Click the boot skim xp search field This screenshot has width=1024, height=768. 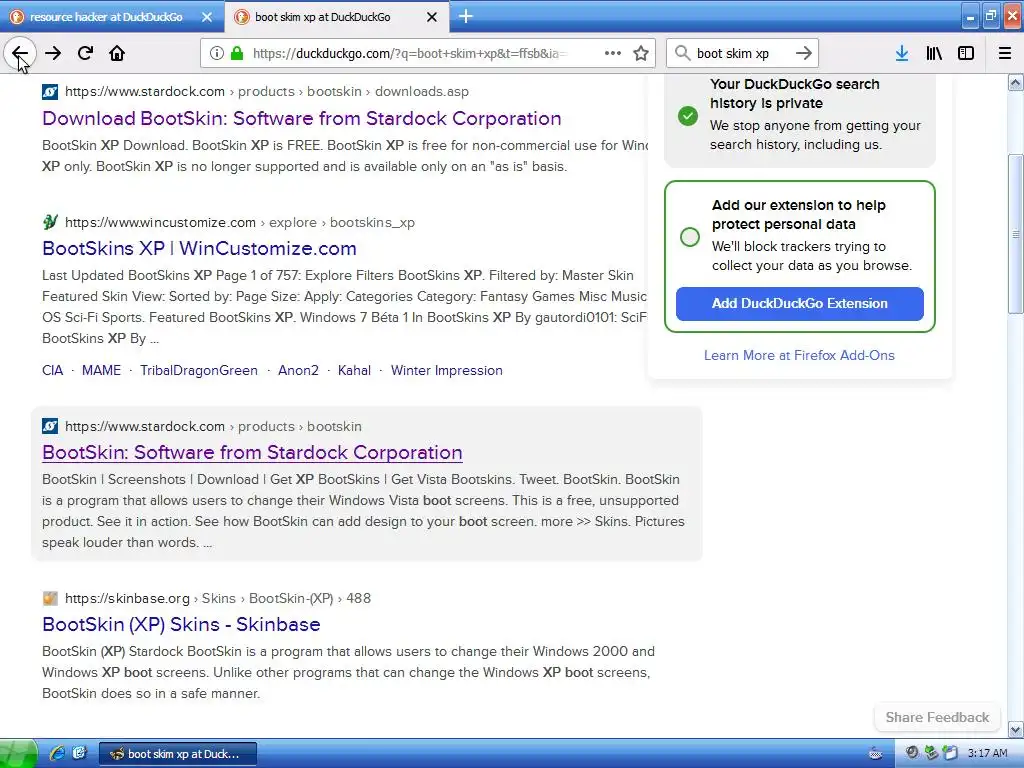(x=742, y=53)
